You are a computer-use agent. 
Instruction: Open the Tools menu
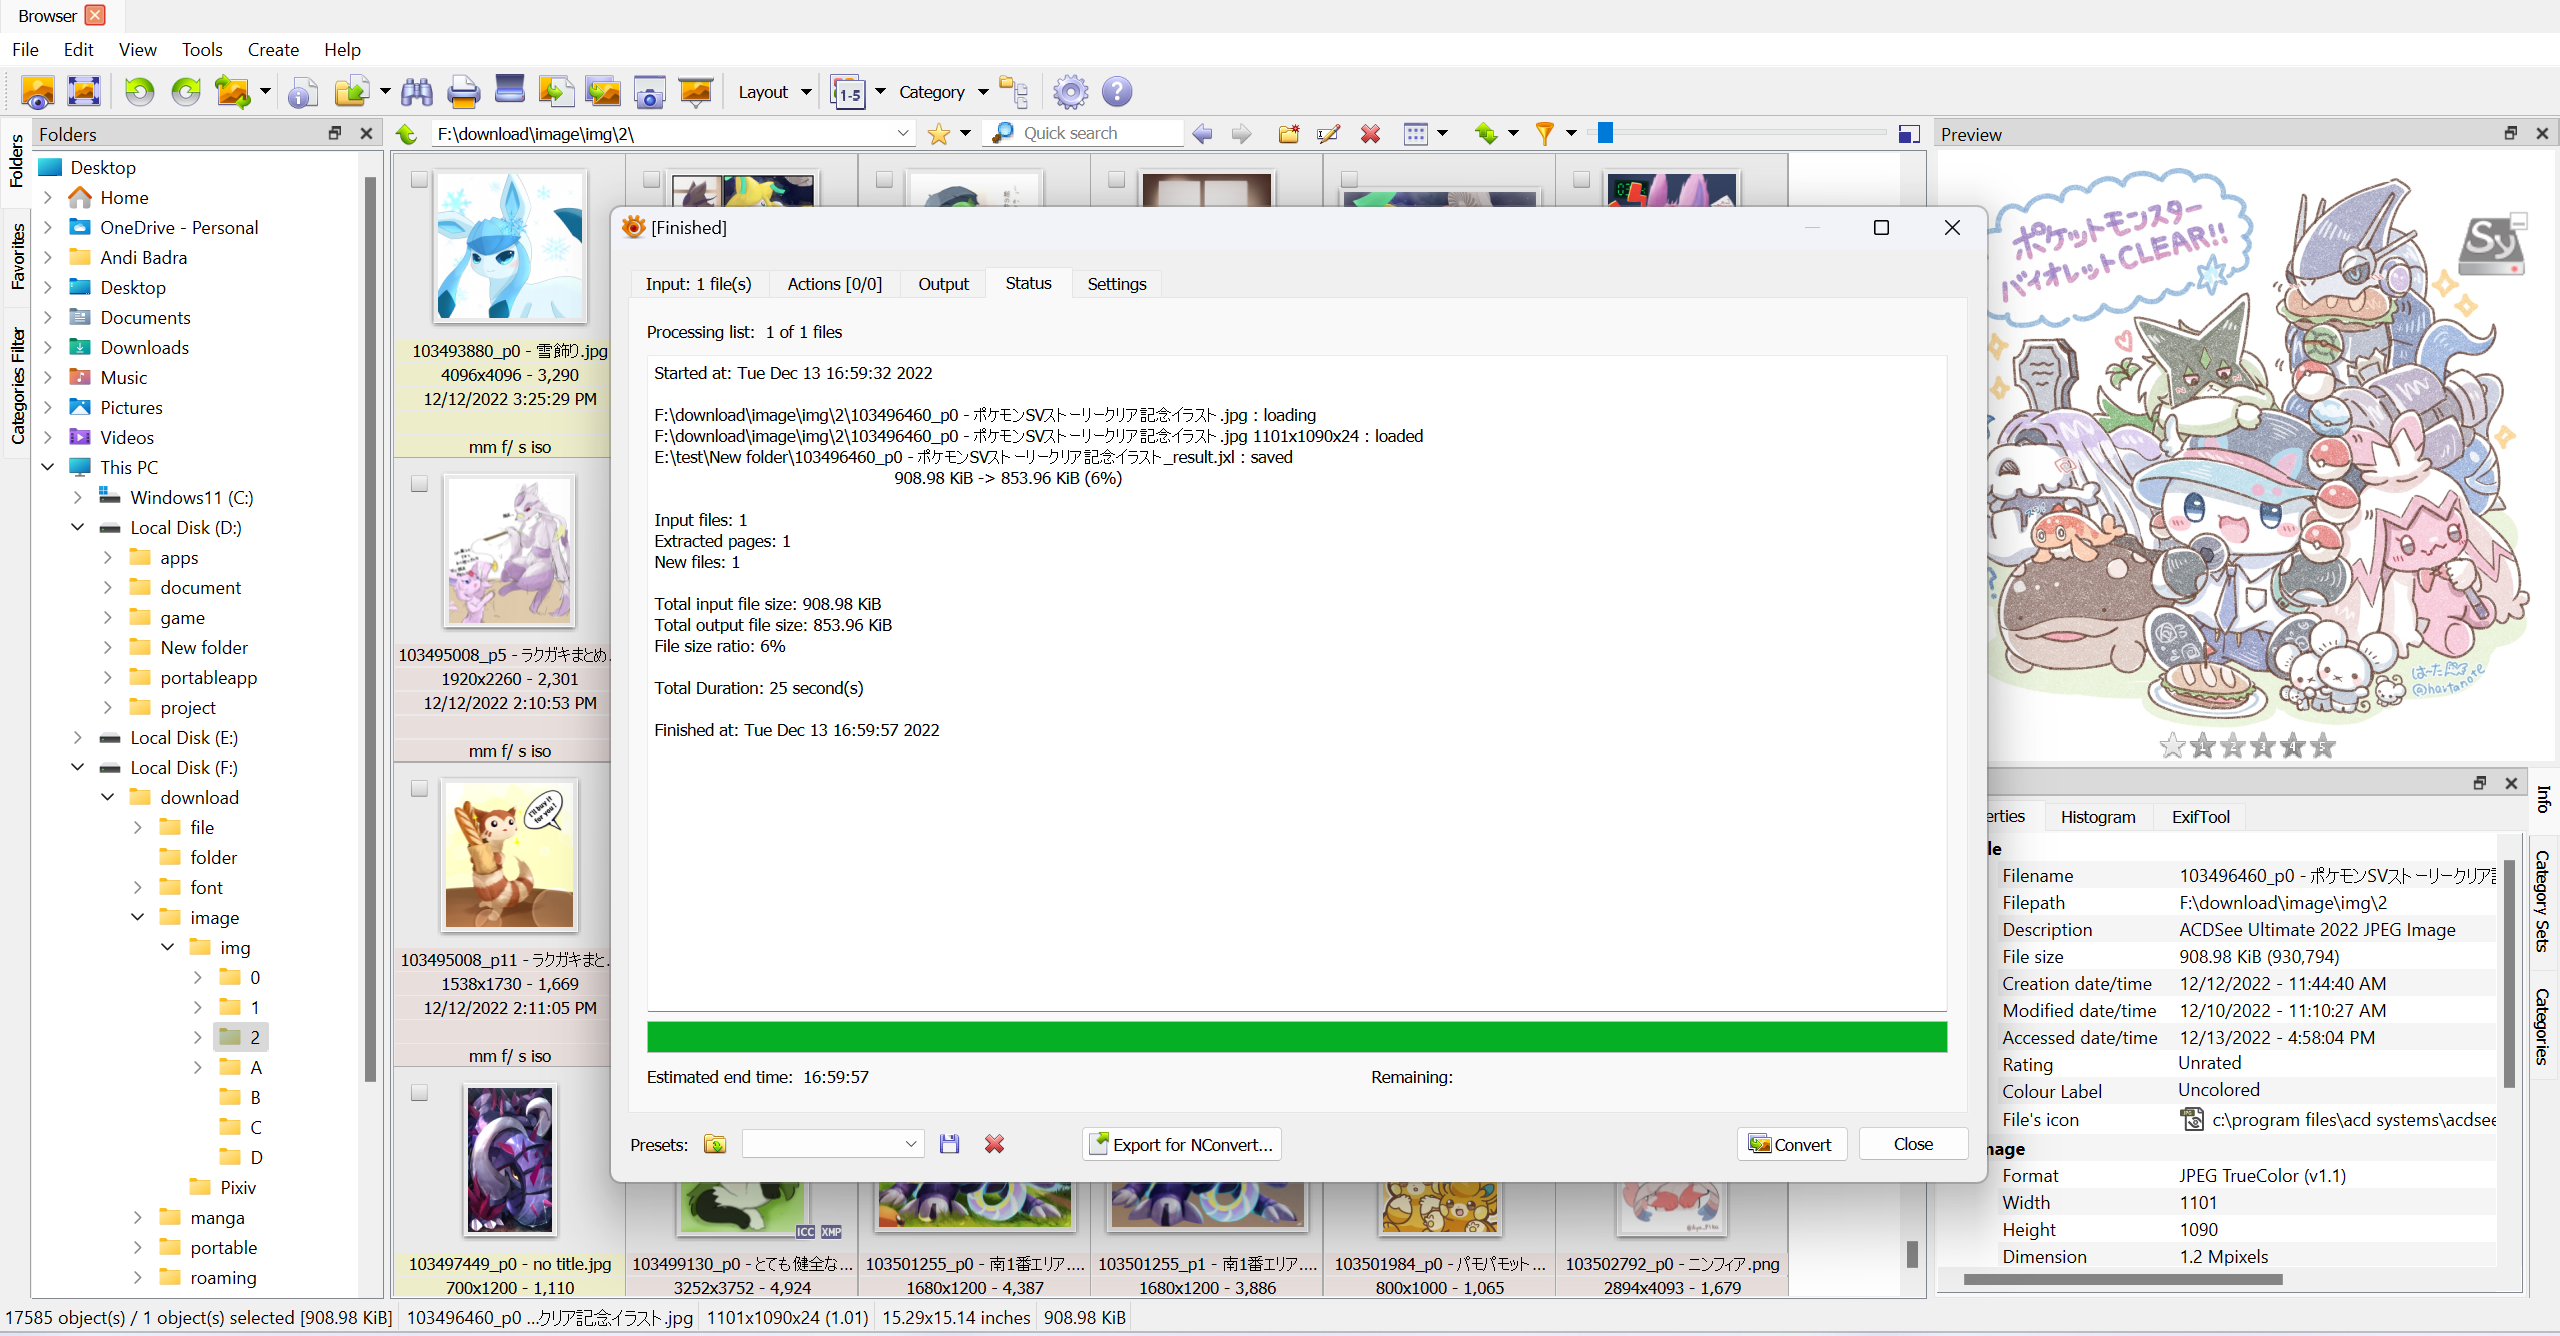201,50
